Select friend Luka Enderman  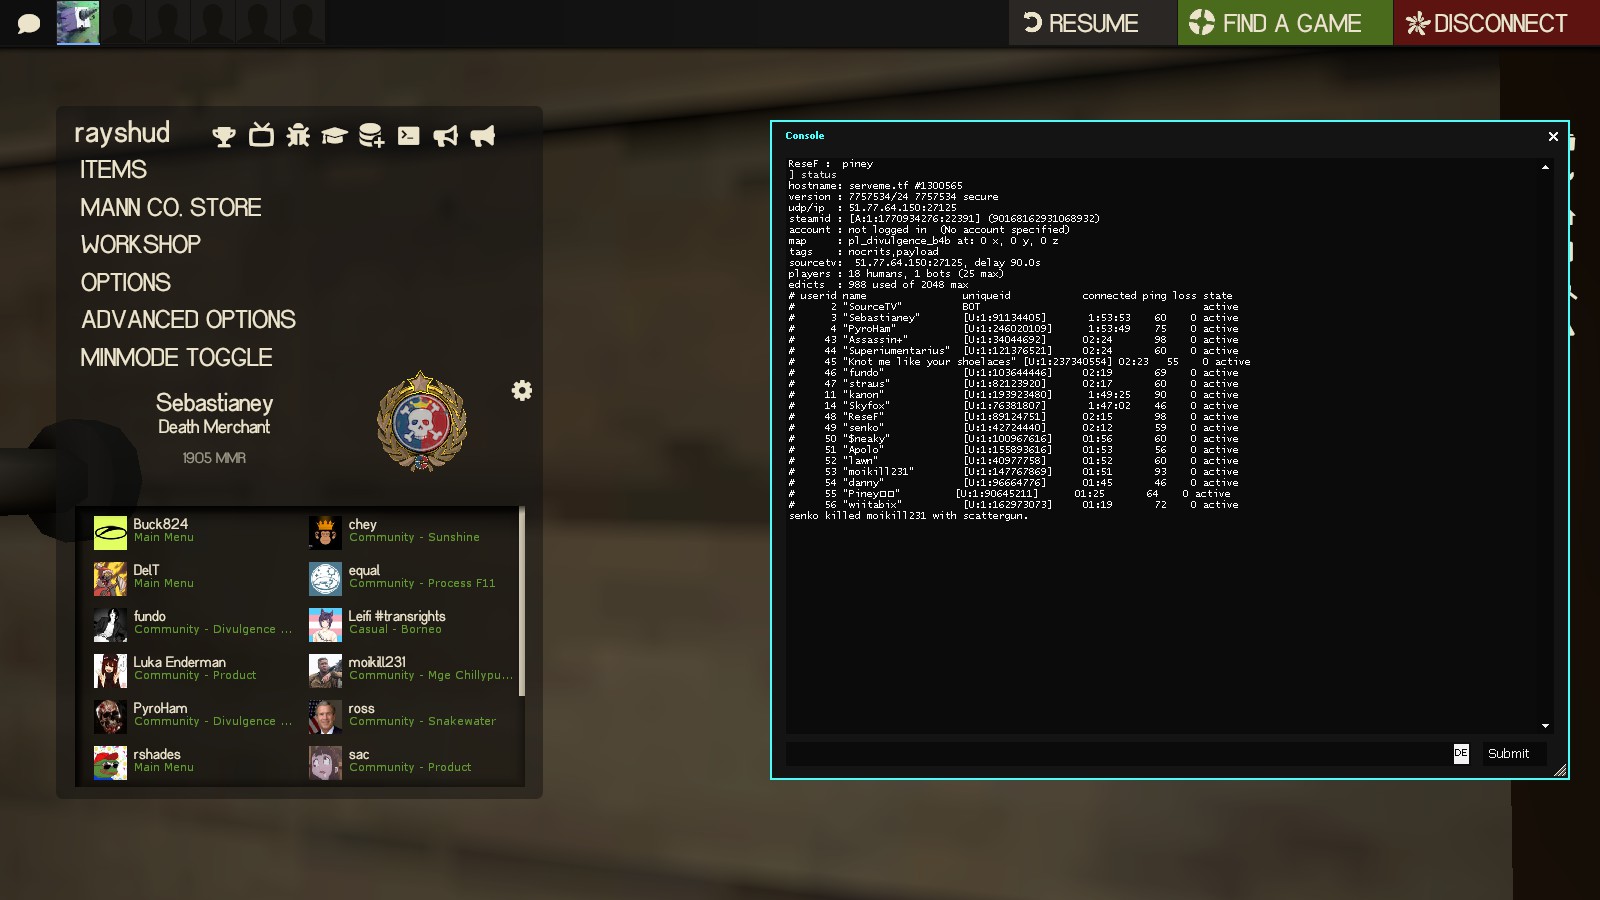(x=193, y=671)
